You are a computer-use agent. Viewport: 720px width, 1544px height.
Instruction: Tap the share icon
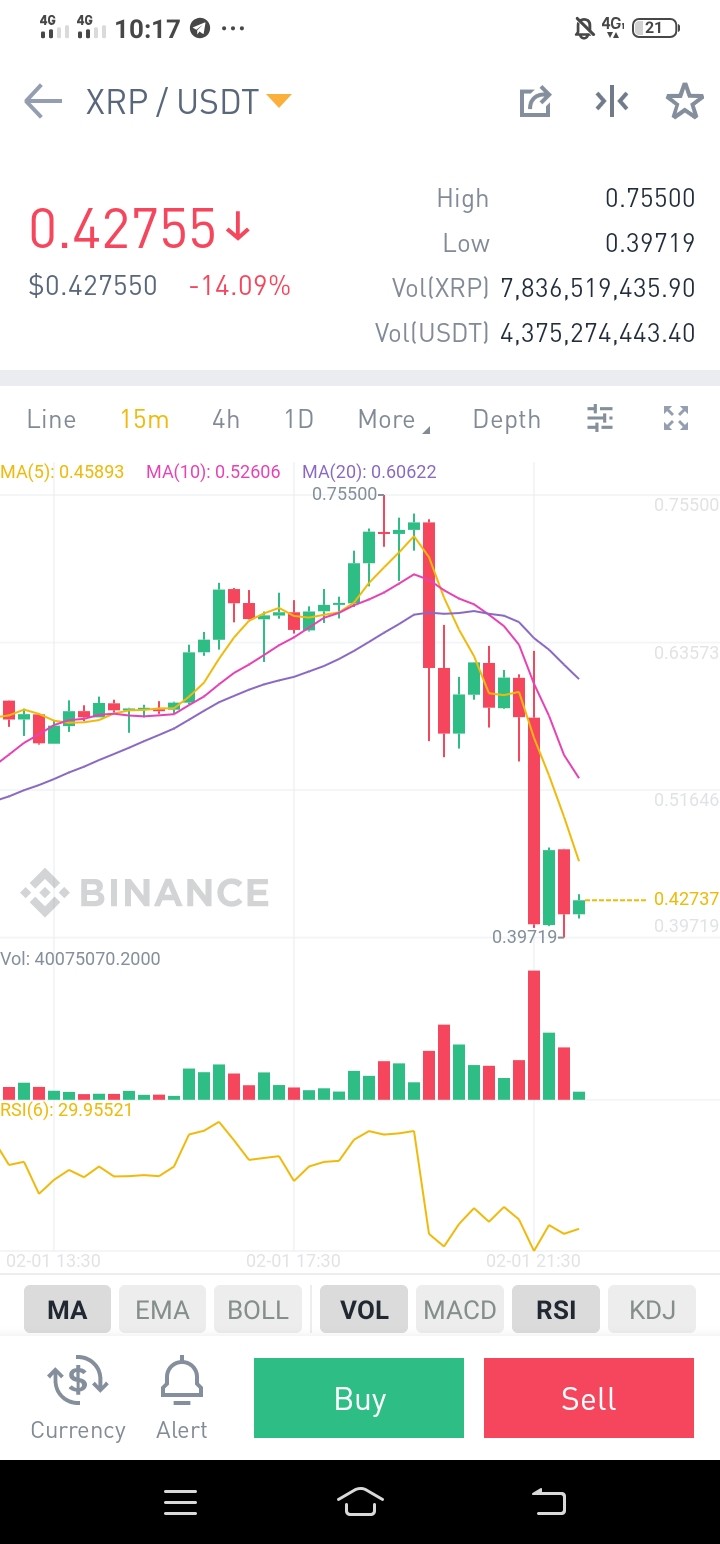(x=535, y=101)
